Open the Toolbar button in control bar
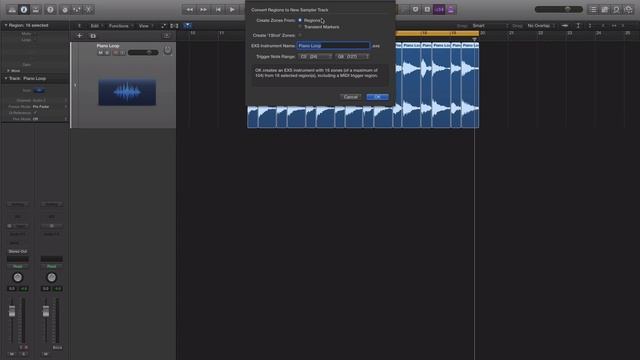640x360 pixels. [x=36, y=9]
